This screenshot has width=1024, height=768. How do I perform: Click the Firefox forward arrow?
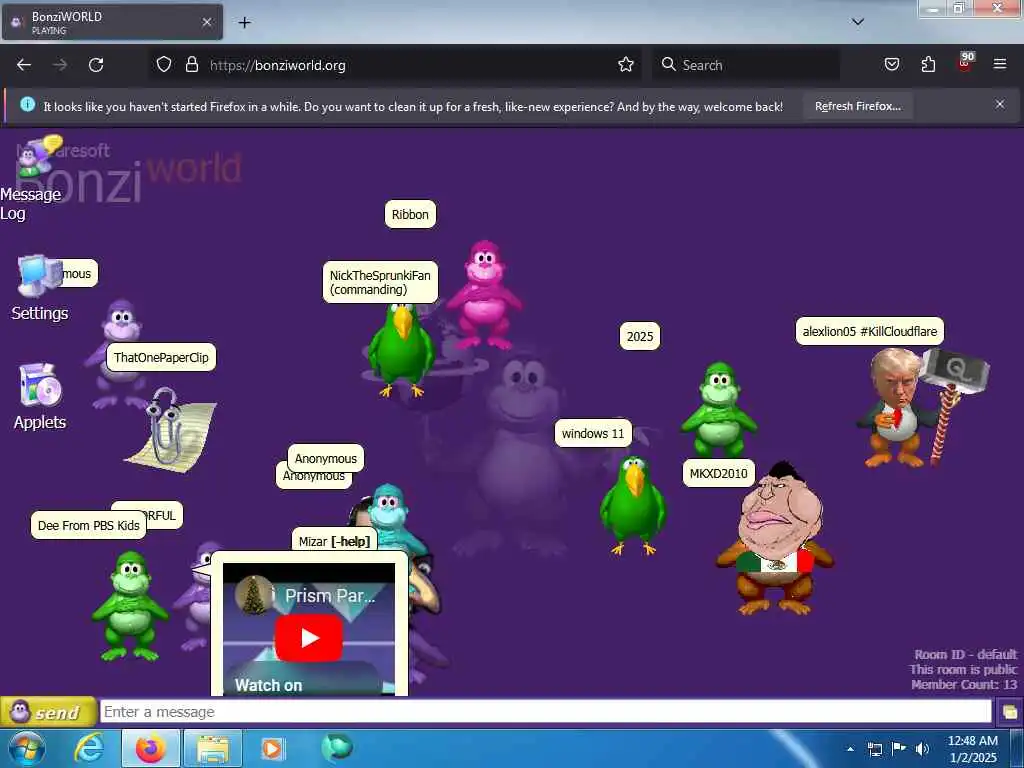(x=60, y=65)
